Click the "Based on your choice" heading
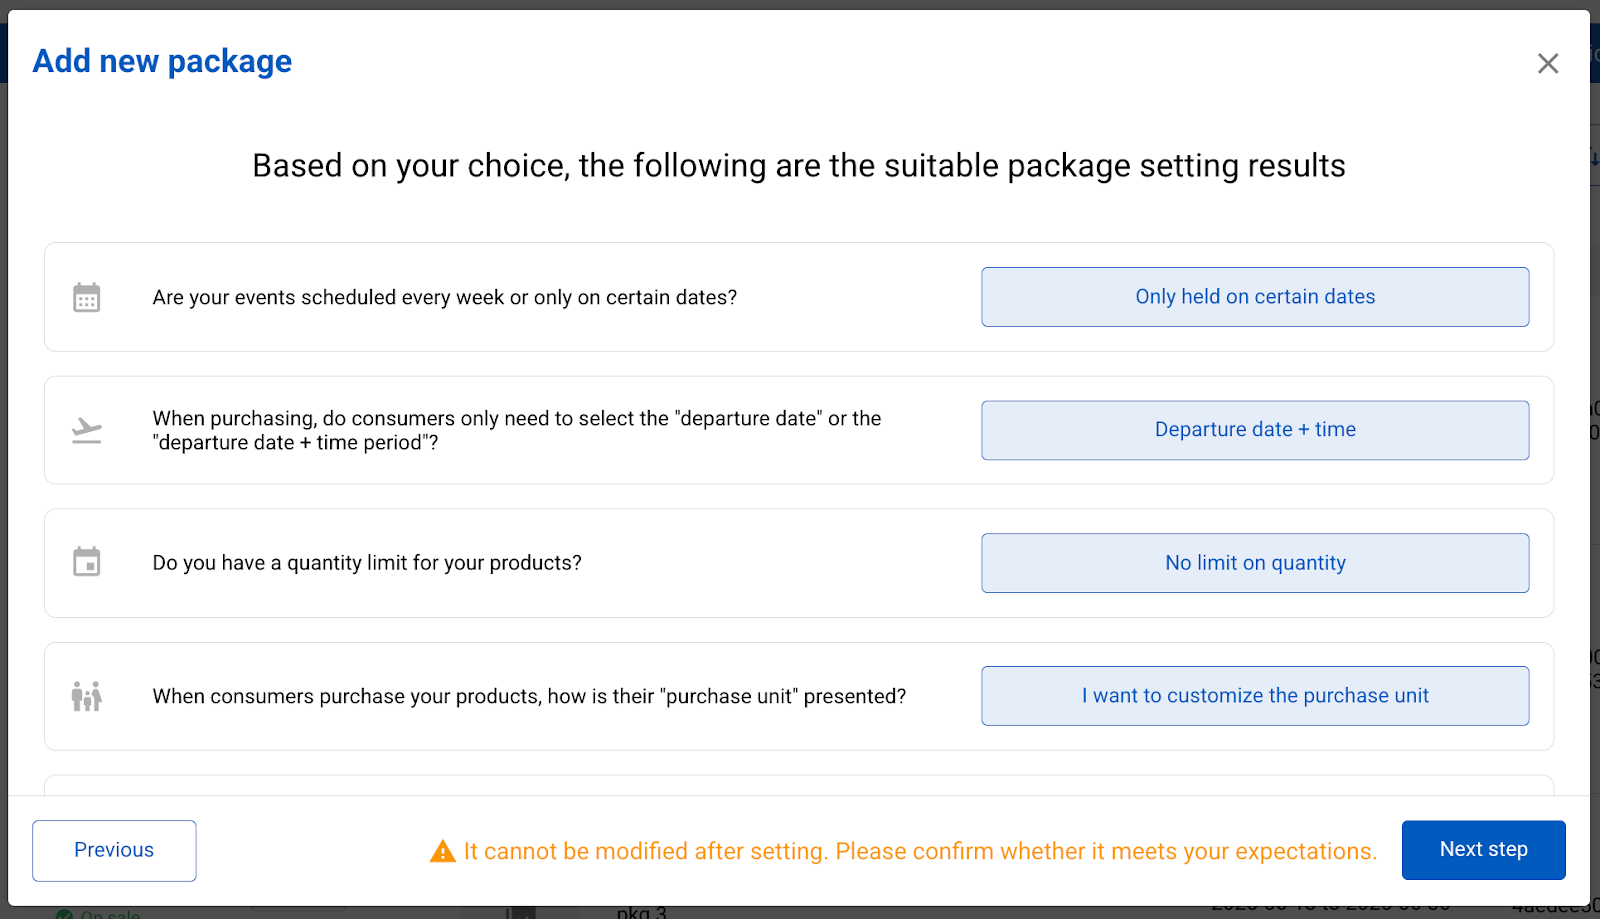Screen dimensions: 1600x919 click(x=798, y=166)
